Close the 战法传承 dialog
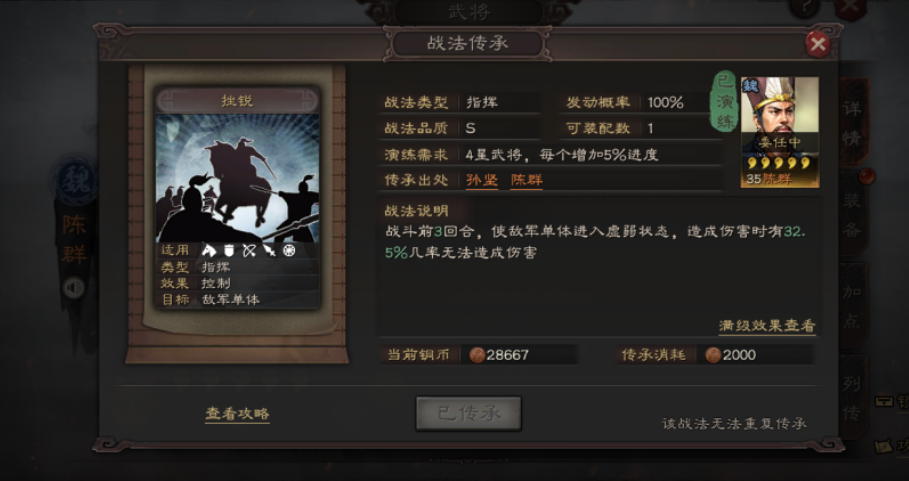 [818, 44]
